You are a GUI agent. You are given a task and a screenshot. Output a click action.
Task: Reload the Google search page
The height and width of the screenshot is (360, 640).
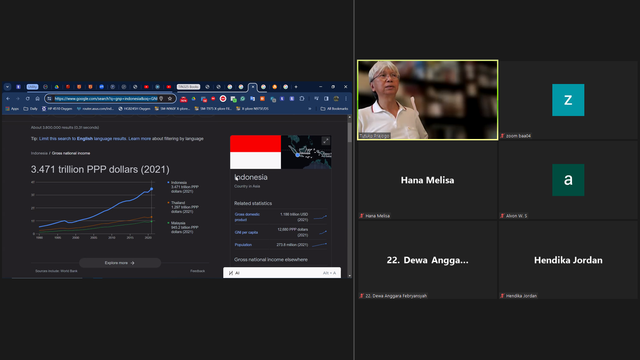point(27,98)
